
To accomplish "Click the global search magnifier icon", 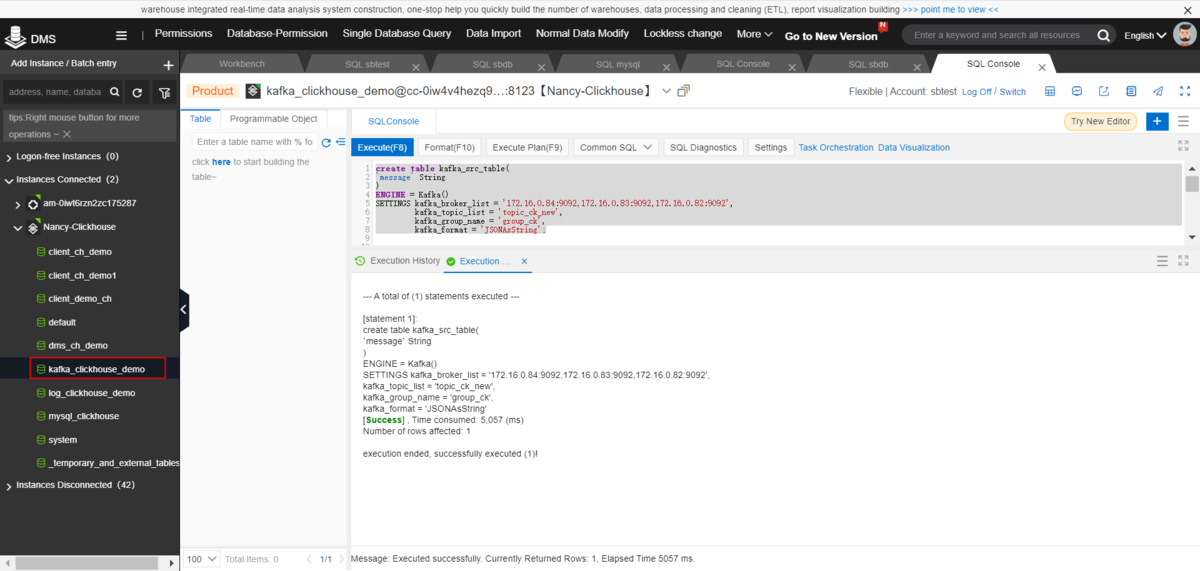I will (1104, 35).
